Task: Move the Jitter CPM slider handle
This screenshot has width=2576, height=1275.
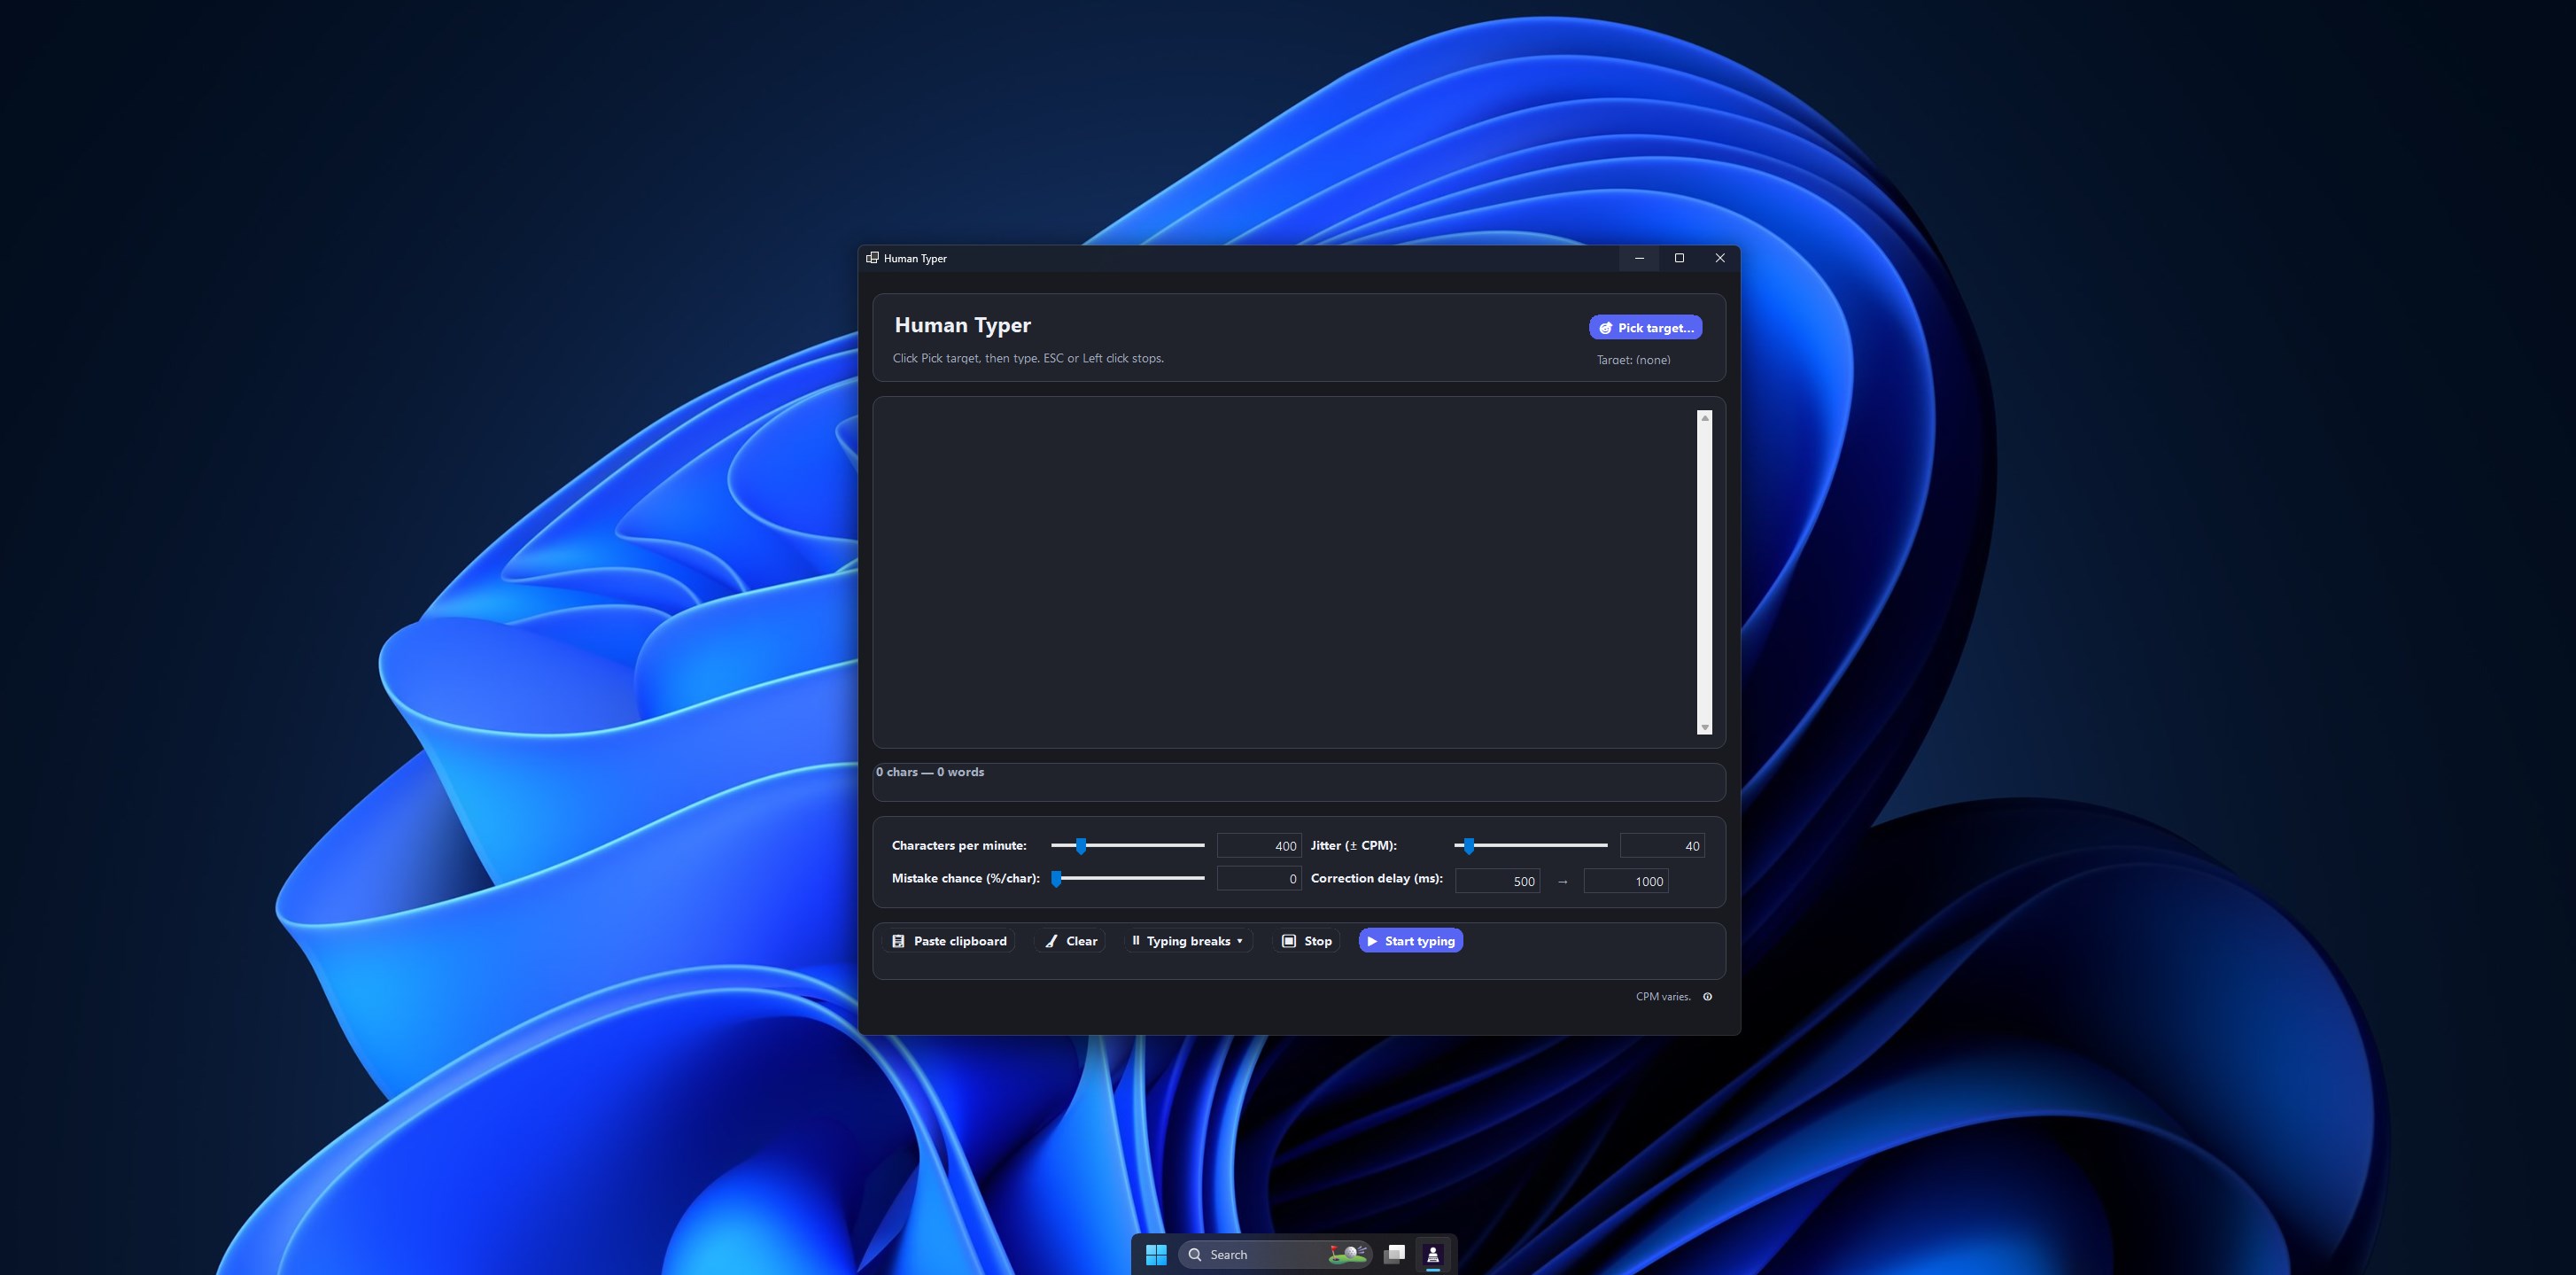Action: 1468,846
